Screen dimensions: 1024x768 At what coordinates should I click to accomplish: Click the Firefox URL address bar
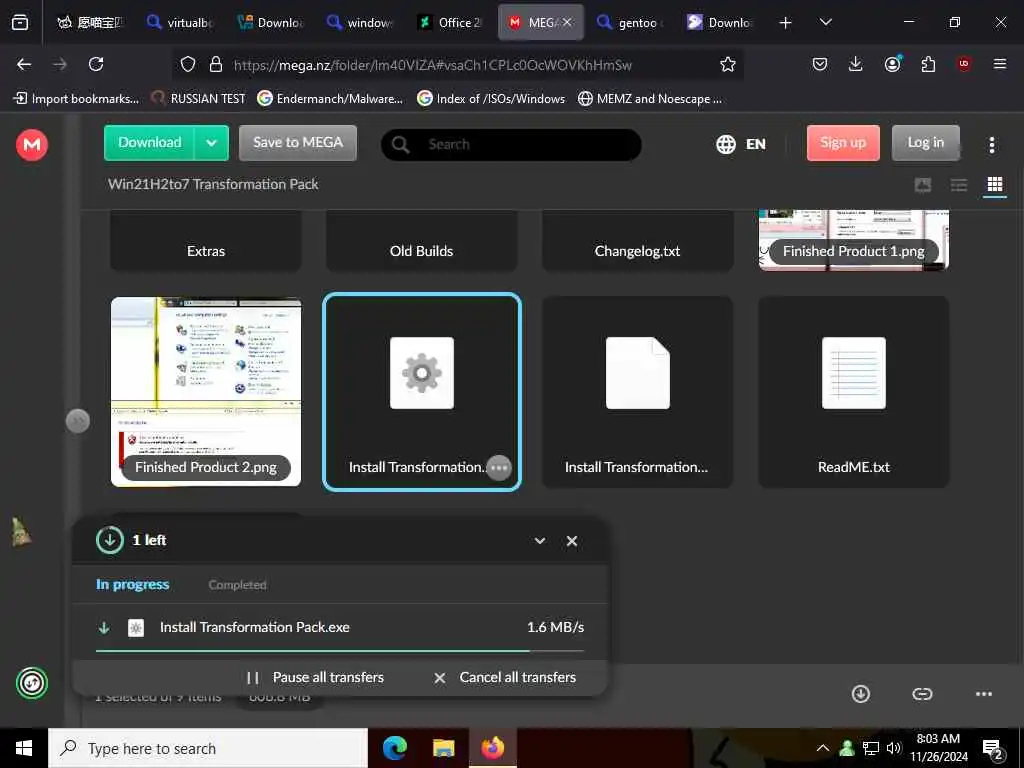(457, 64)
